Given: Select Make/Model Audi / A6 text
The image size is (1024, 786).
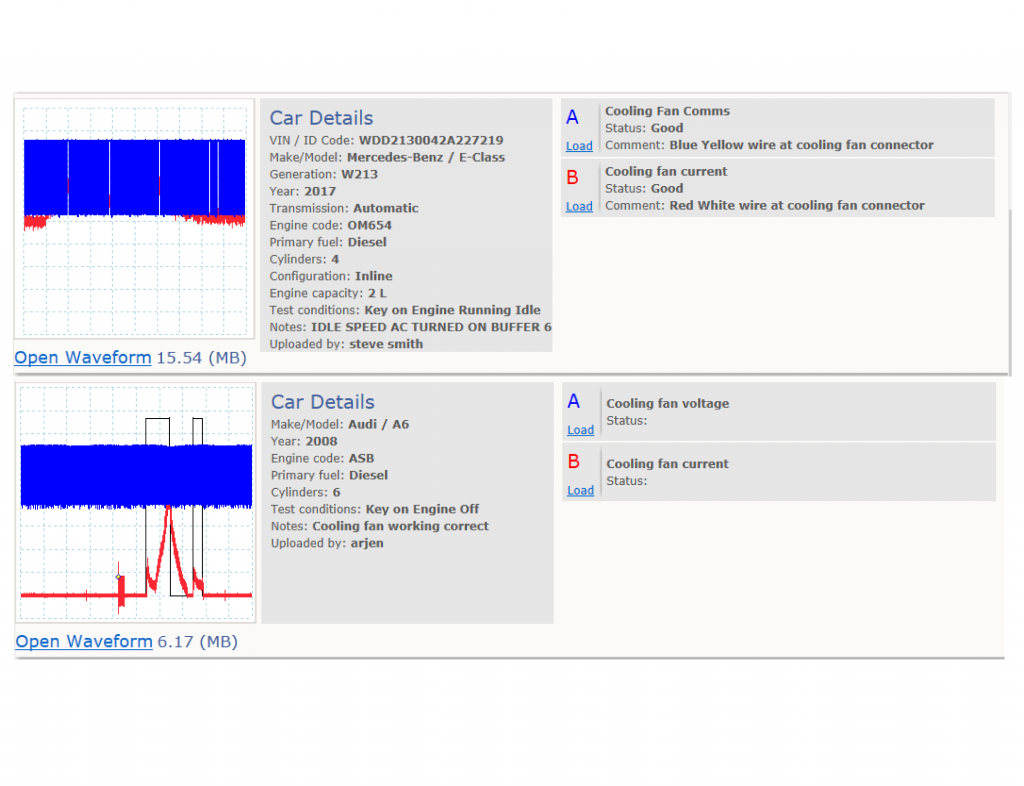Looking at the screenshot, I should click(340, 424).
